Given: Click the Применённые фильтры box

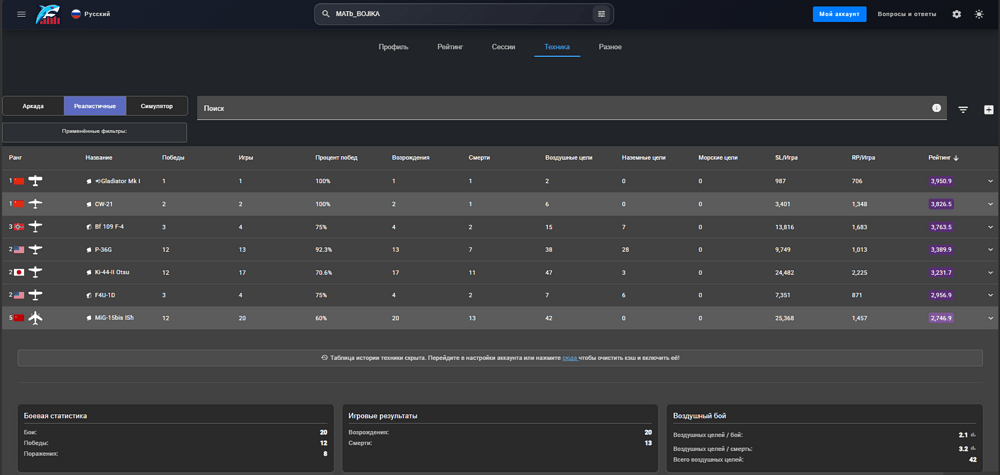Looking at the screenshot, I should coord(95,132).
